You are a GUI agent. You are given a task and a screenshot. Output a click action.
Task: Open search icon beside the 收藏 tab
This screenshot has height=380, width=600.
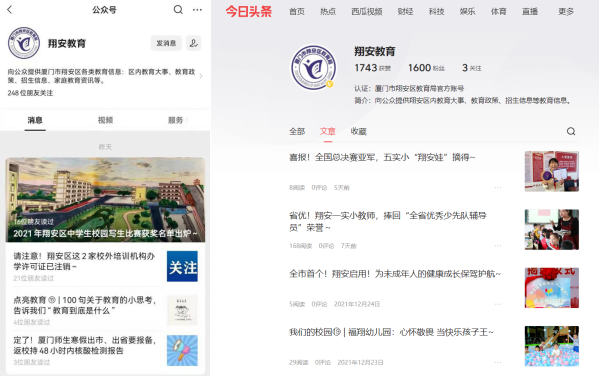[571, 131]
